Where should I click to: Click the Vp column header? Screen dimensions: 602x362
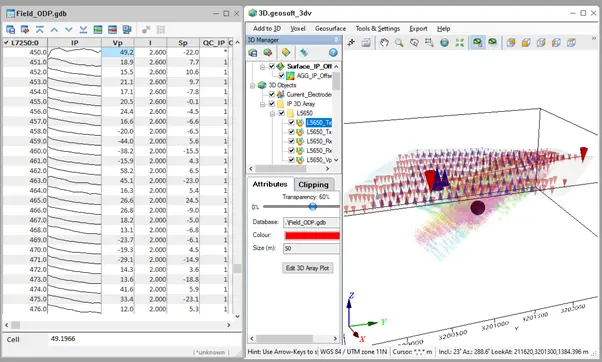117,43
